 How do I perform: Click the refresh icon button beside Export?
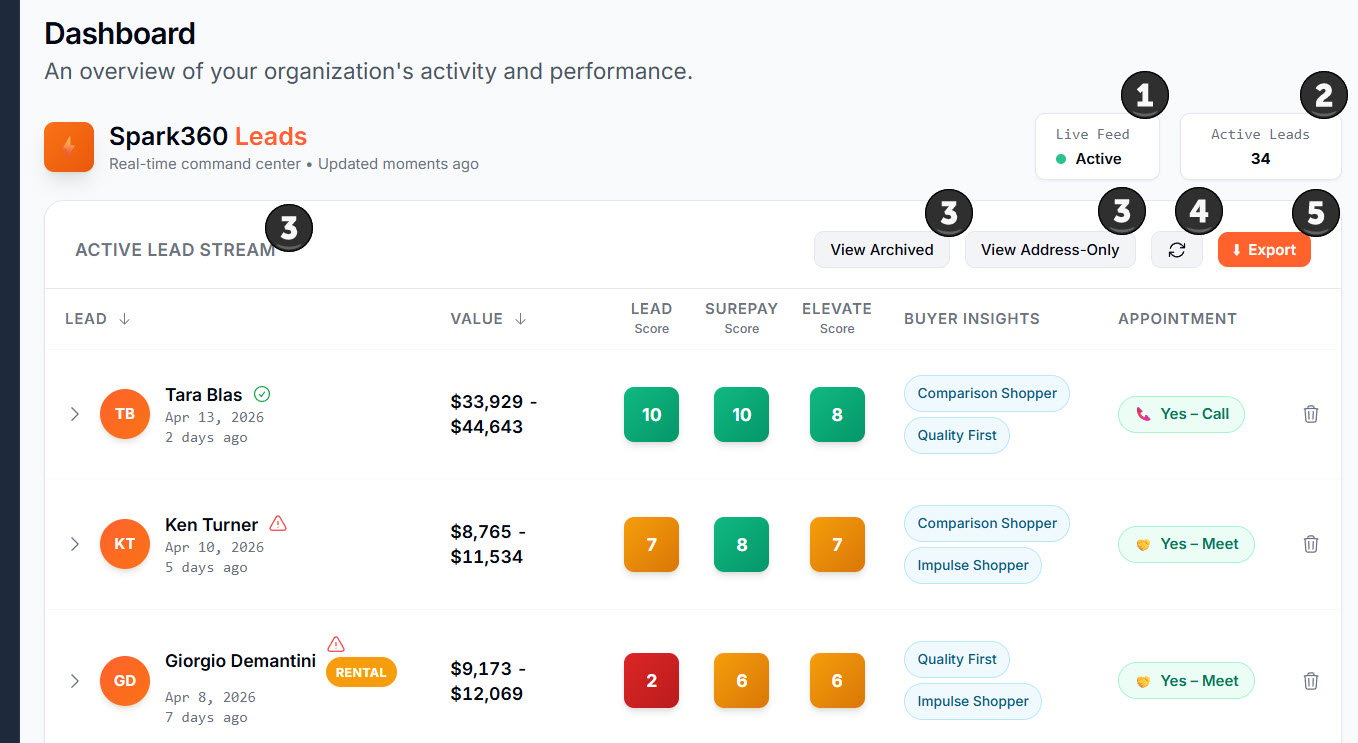[1177, 250]
